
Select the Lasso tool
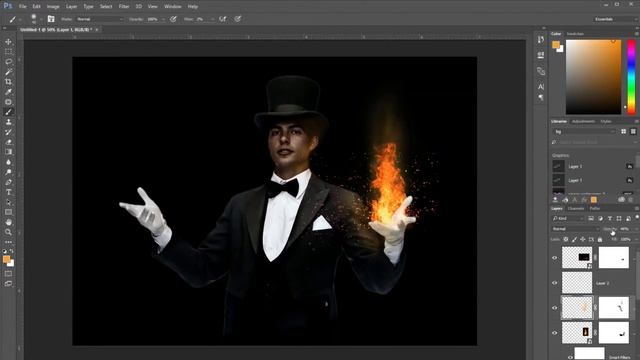point(8,62)
